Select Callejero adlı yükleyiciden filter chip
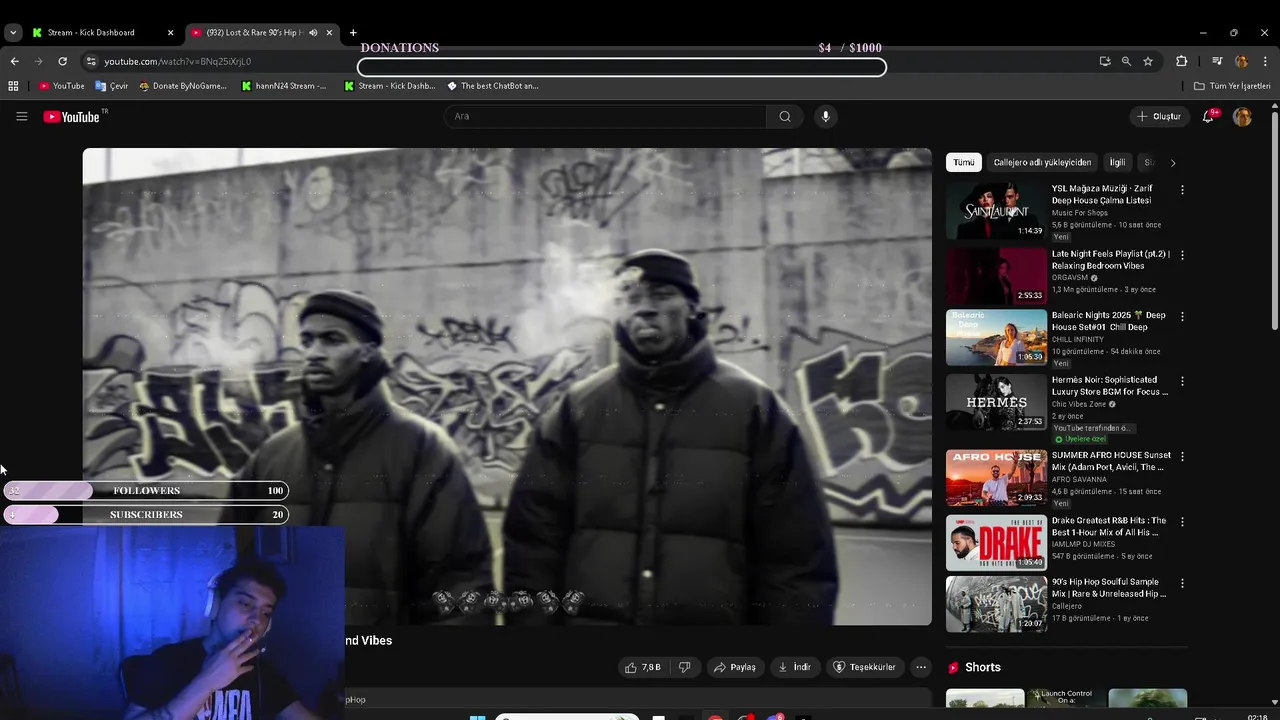The image size is (1280, 720). tap(1042, 163)
